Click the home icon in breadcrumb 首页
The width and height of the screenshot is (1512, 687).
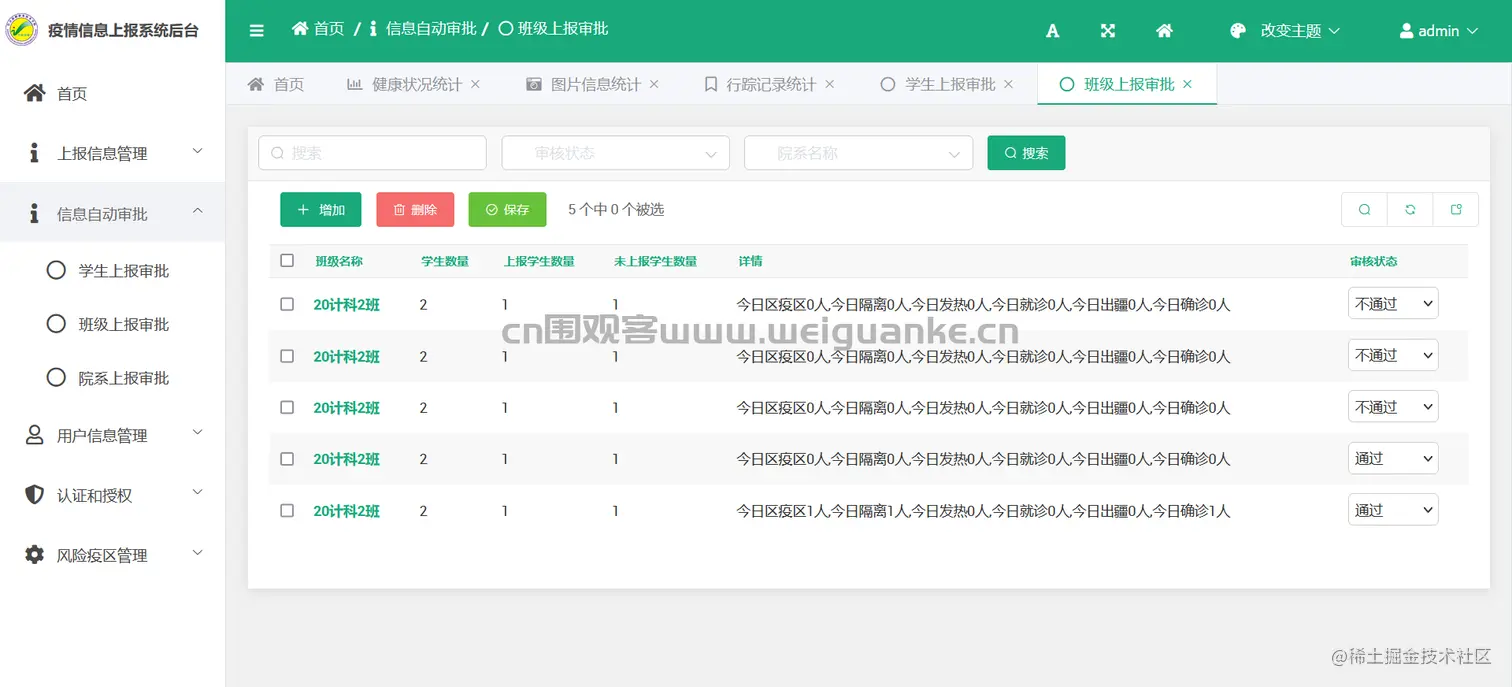pos(300,29)
